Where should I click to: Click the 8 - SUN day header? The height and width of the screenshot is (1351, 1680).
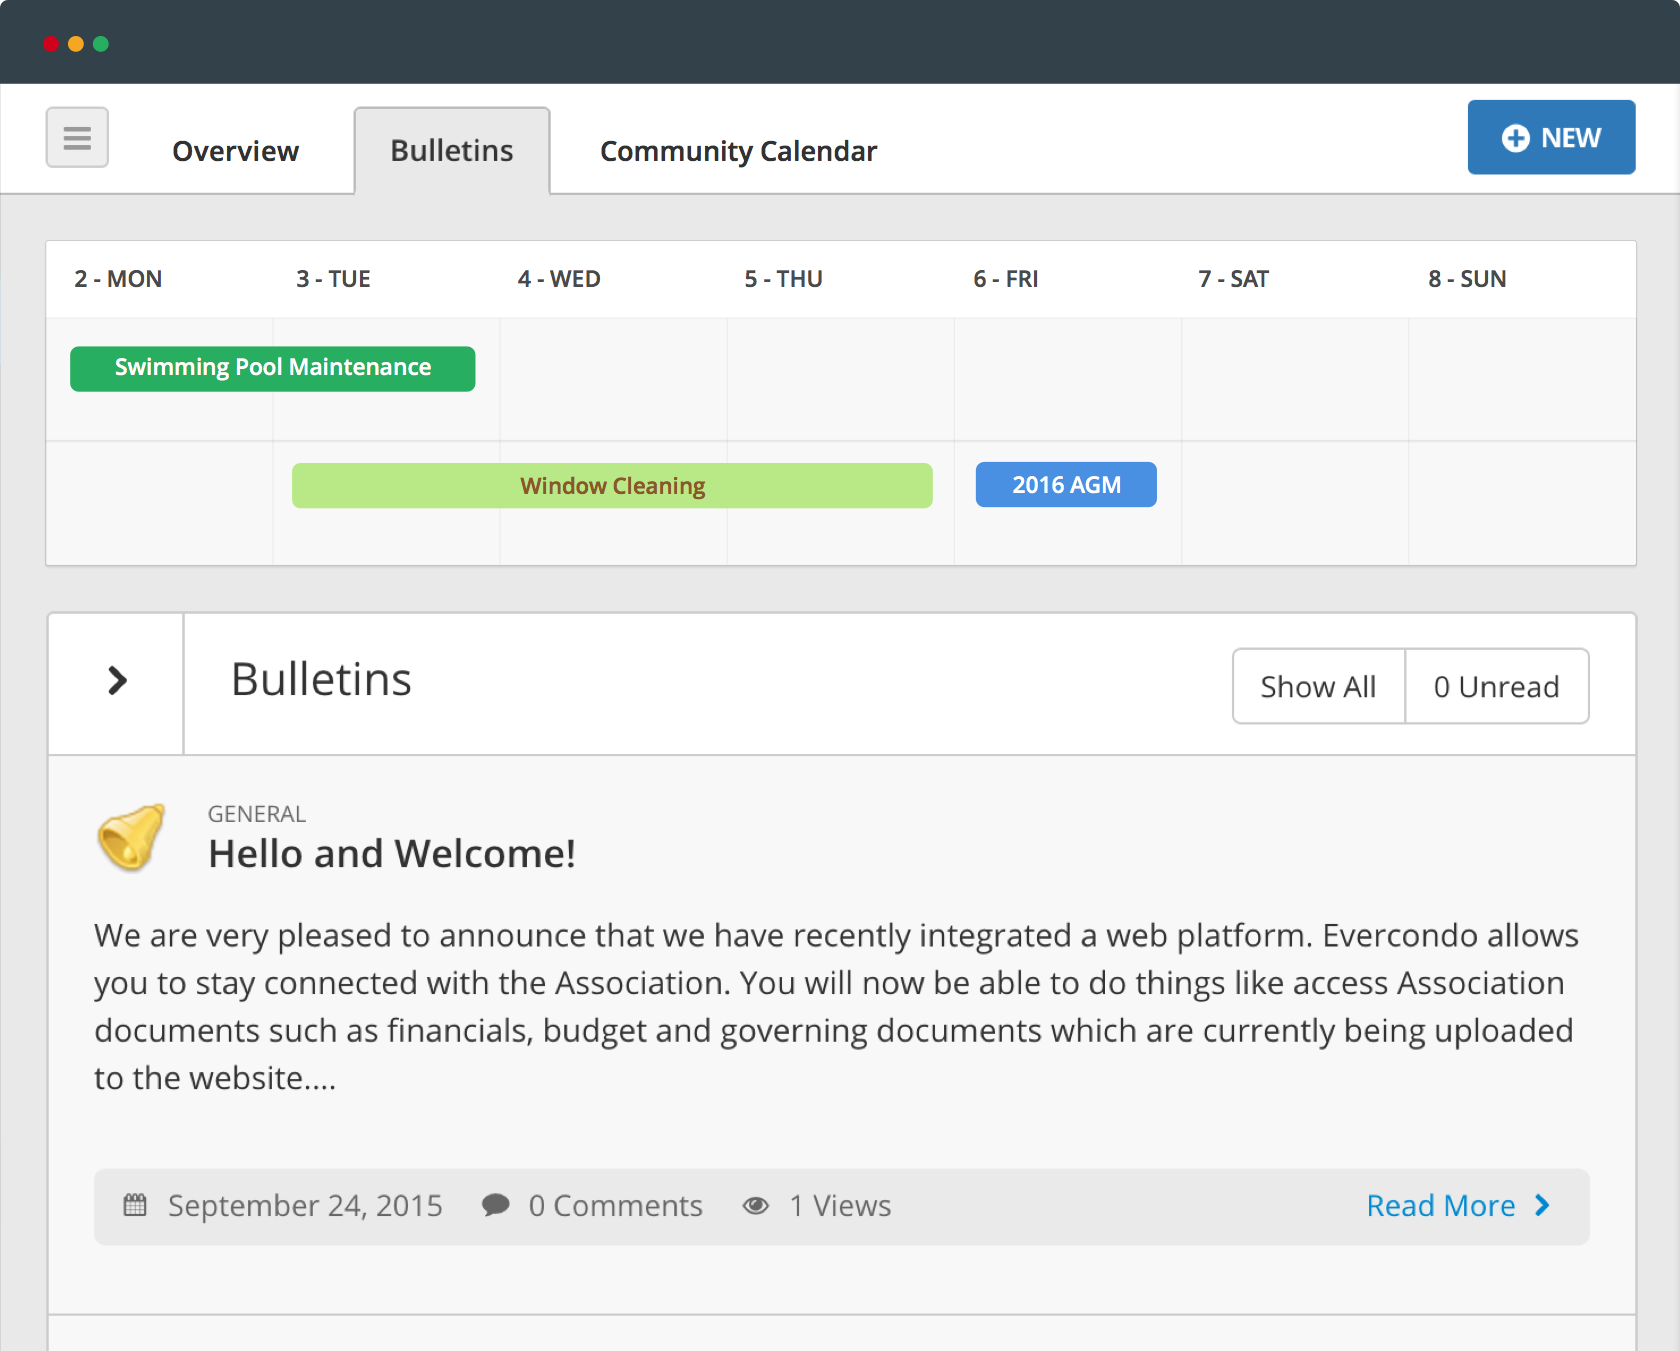point(1467,279)
